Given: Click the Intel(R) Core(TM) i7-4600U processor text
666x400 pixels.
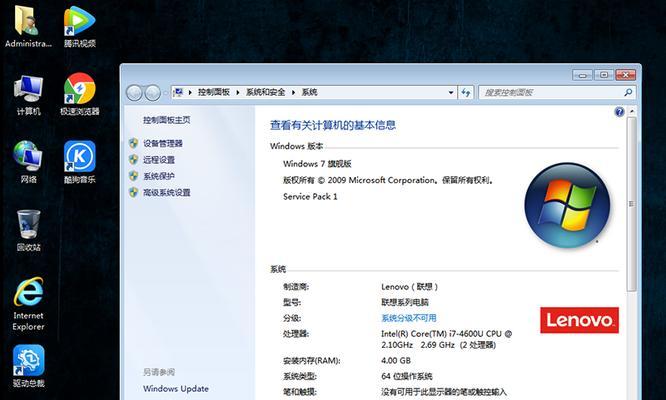Looking at the screenshot, I should click(446, 339).
